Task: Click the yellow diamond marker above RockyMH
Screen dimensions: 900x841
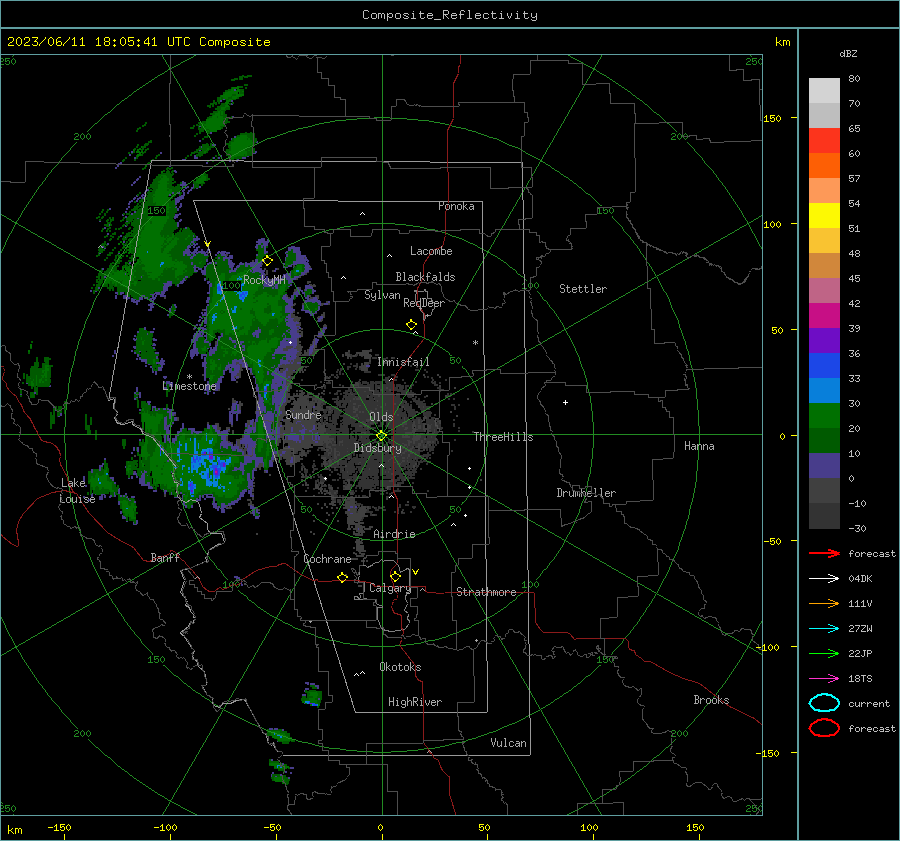Action: pos(267,261)
